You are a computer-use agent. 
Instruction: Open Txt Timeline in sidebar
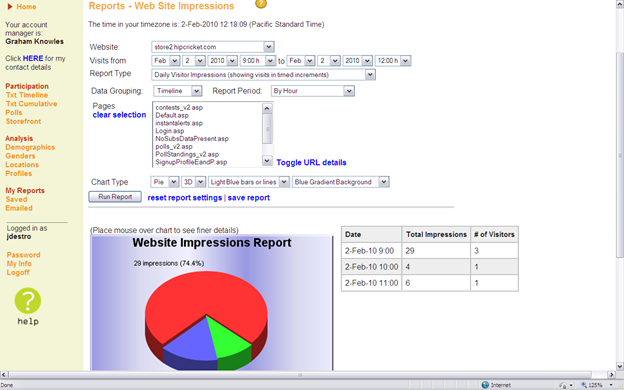[27, 95]
